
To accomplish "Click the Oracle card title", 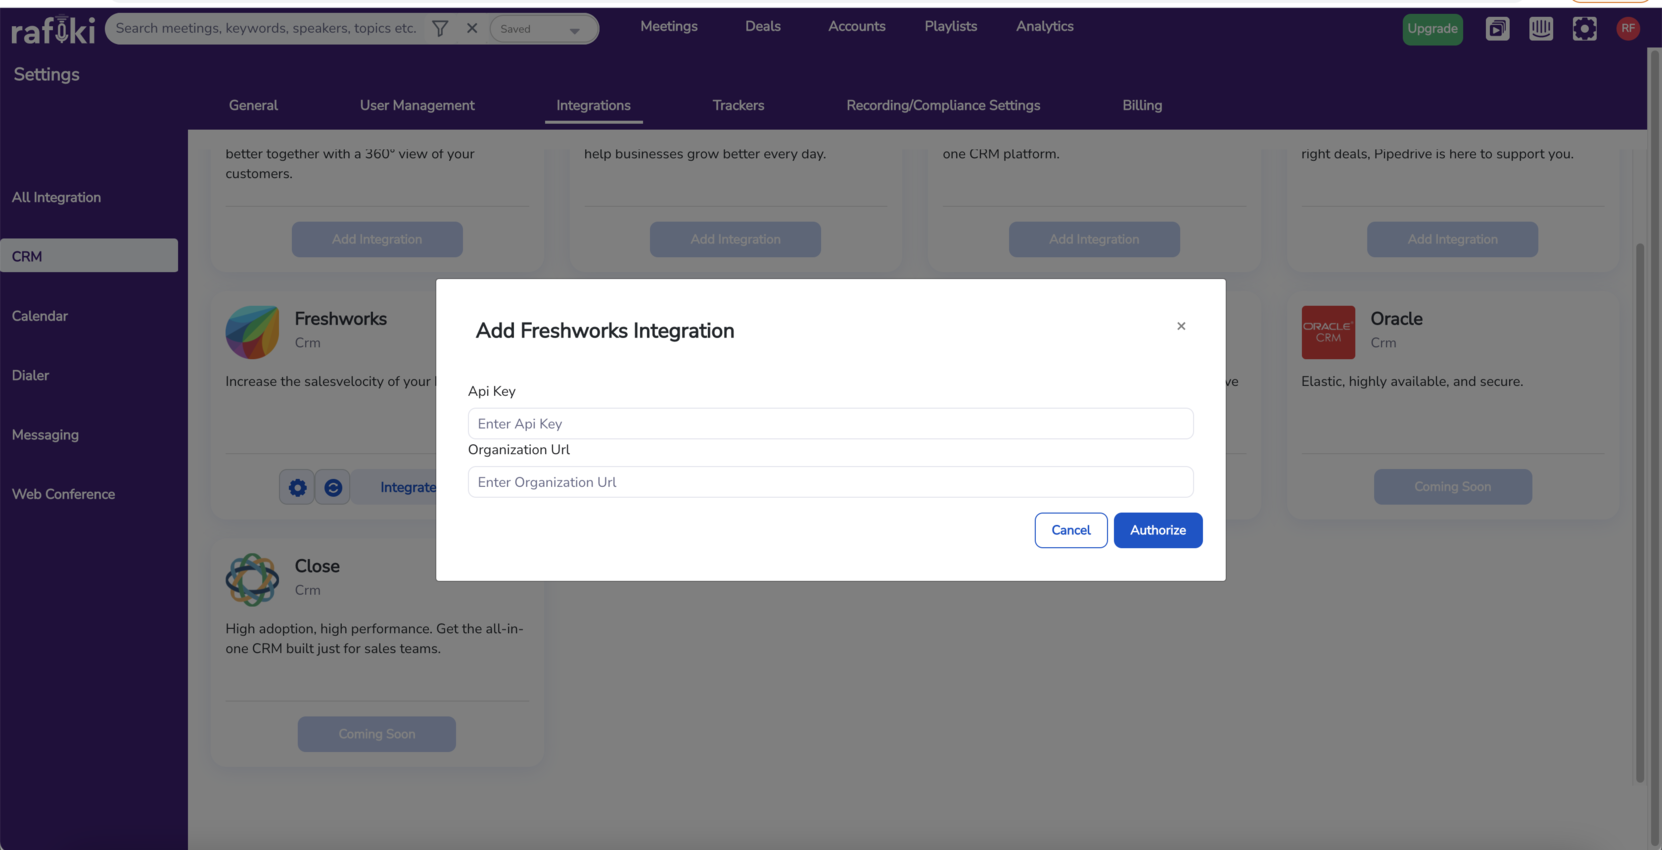I will click(x=1396, y=319).
